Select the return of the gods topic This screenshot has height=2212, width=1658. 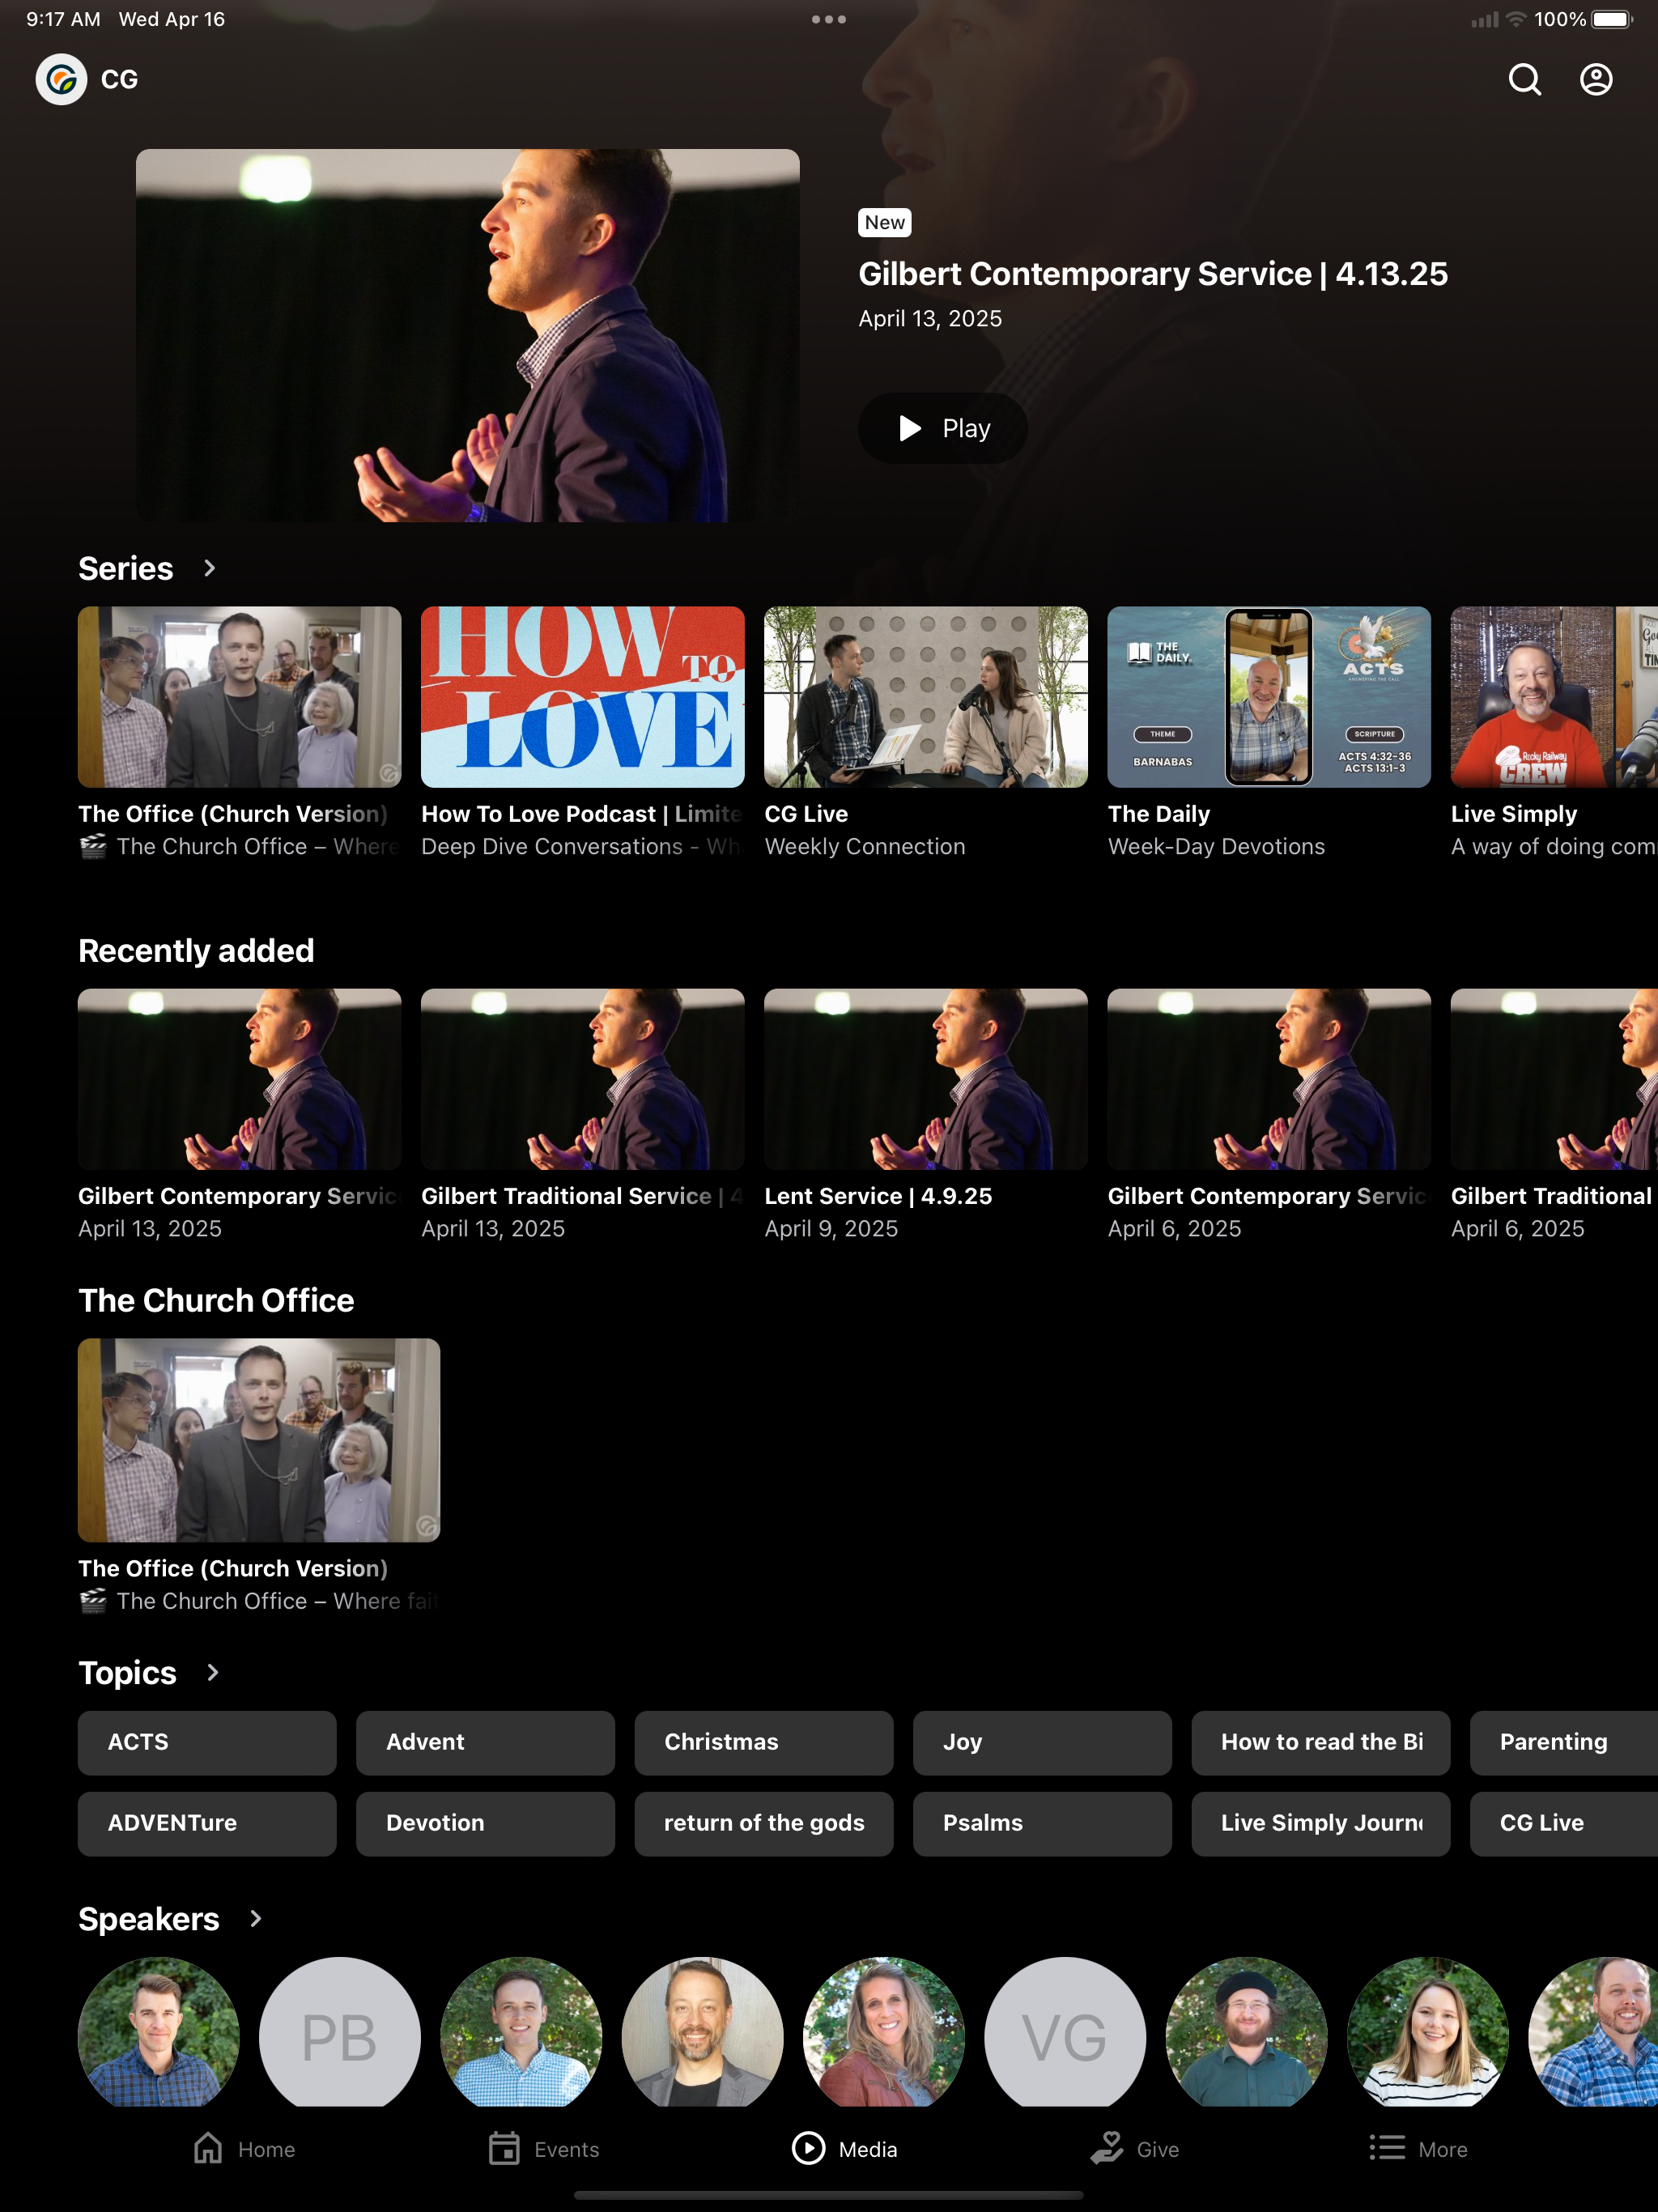tap(764, 1823)
